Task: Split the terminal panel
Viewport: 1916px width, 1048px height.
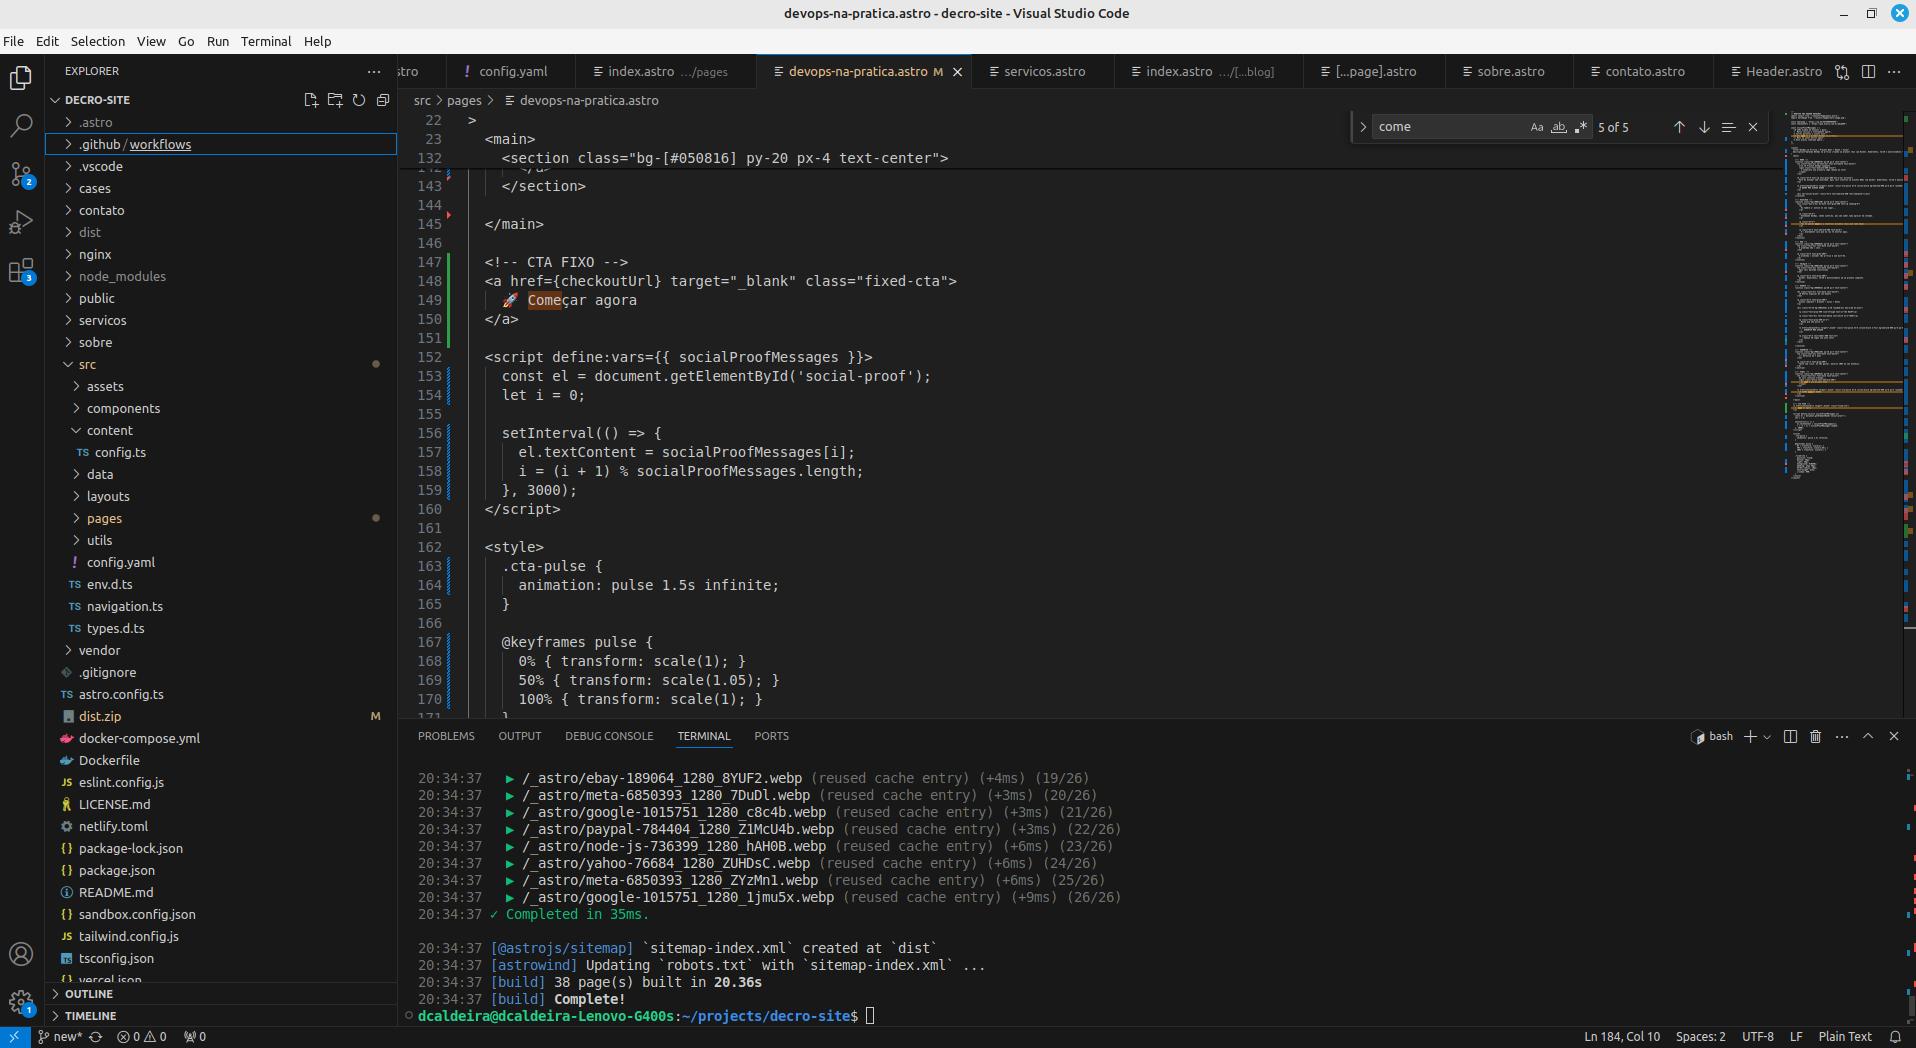Action: pyautogui.click(x=1790, y=736)
